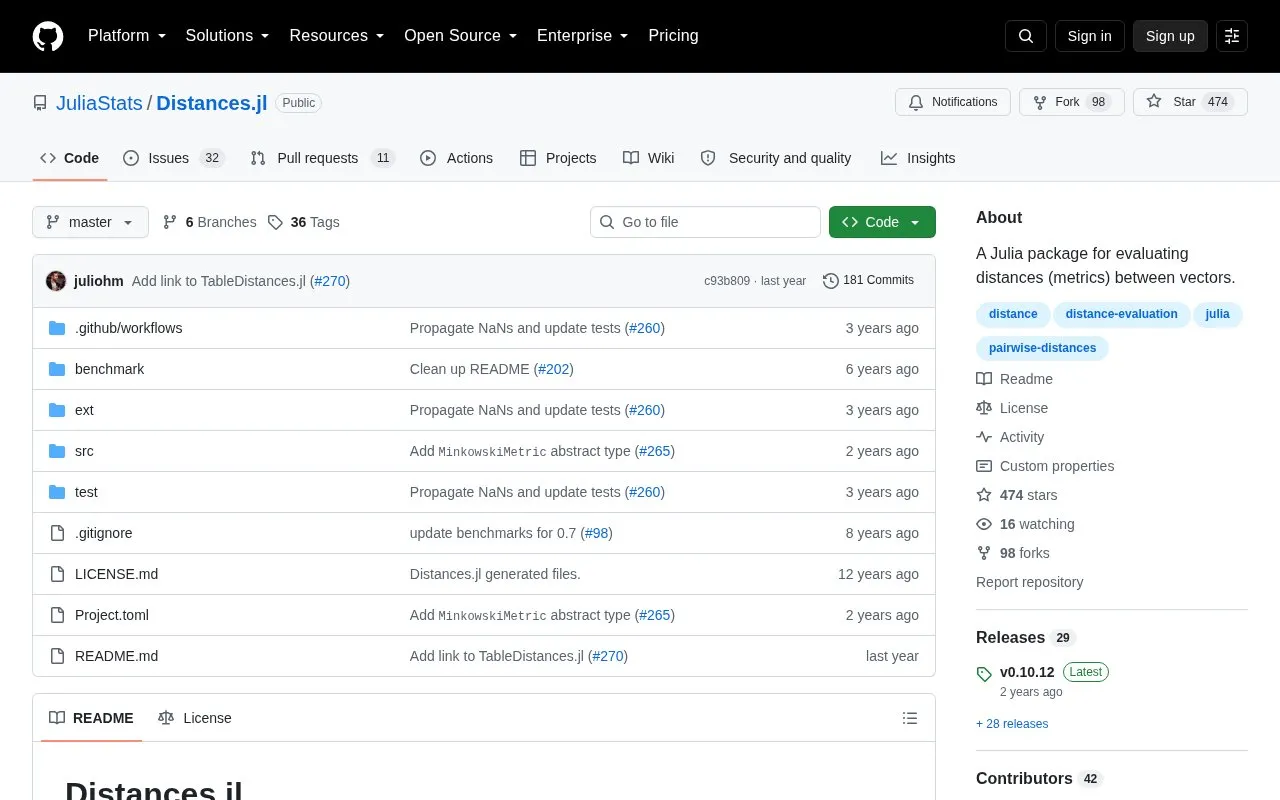Open the + 28 releases link
This screenshot has width=1280, height=800.
1012,724
